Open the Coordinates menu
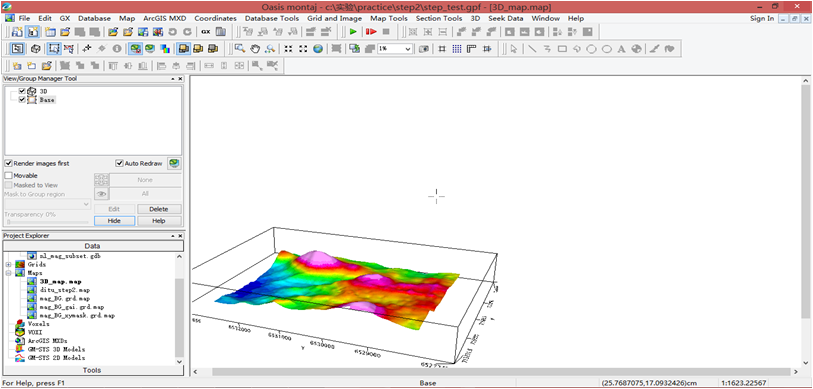The height and width of the screenshot is (389, 813). pos(215,18)
